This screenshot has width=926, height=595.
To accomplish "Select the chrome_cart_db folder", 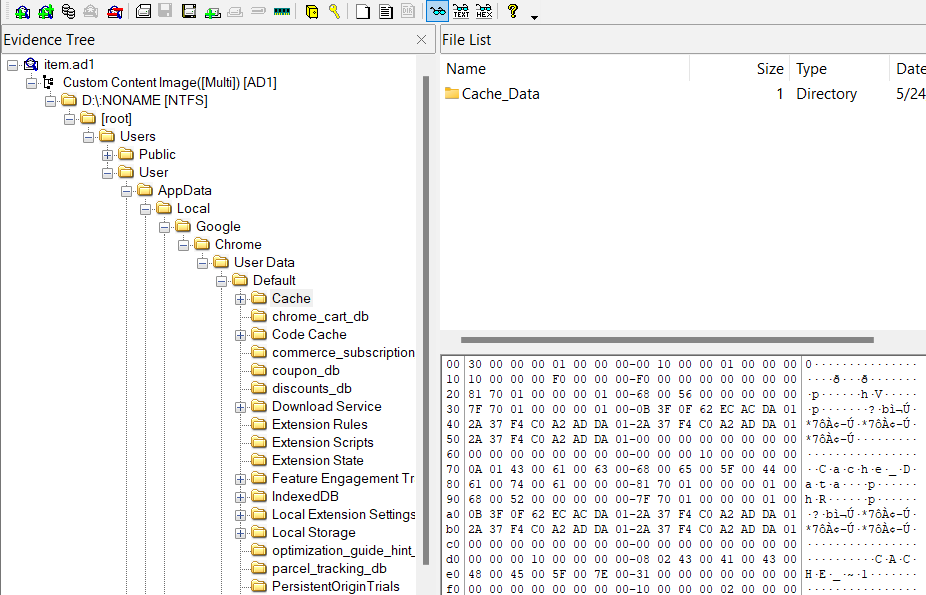I will pos(320,316).
